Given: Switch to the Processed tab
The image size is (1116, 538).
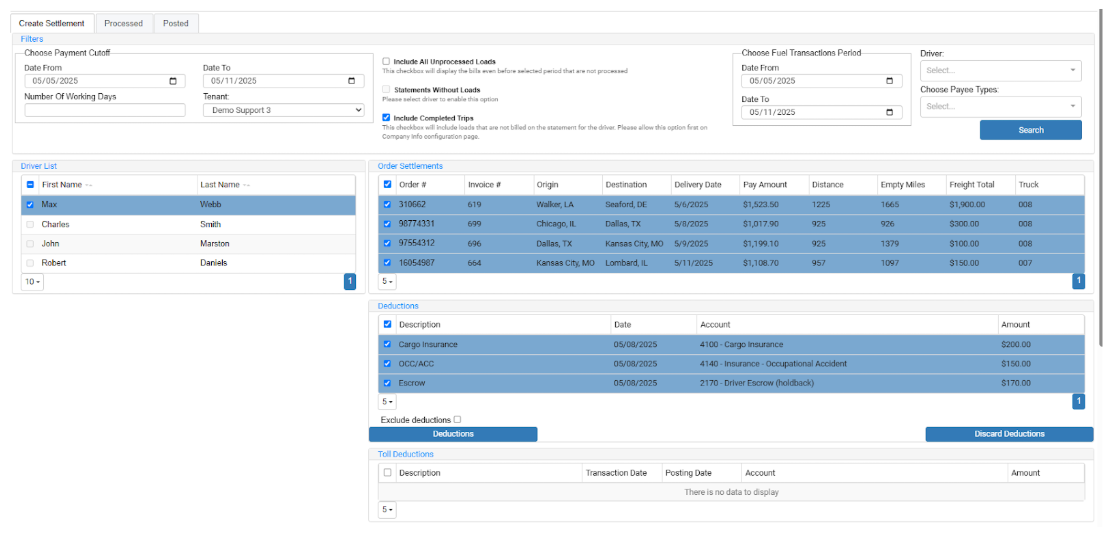Looking at the screenshot, I should coord(124,23).
